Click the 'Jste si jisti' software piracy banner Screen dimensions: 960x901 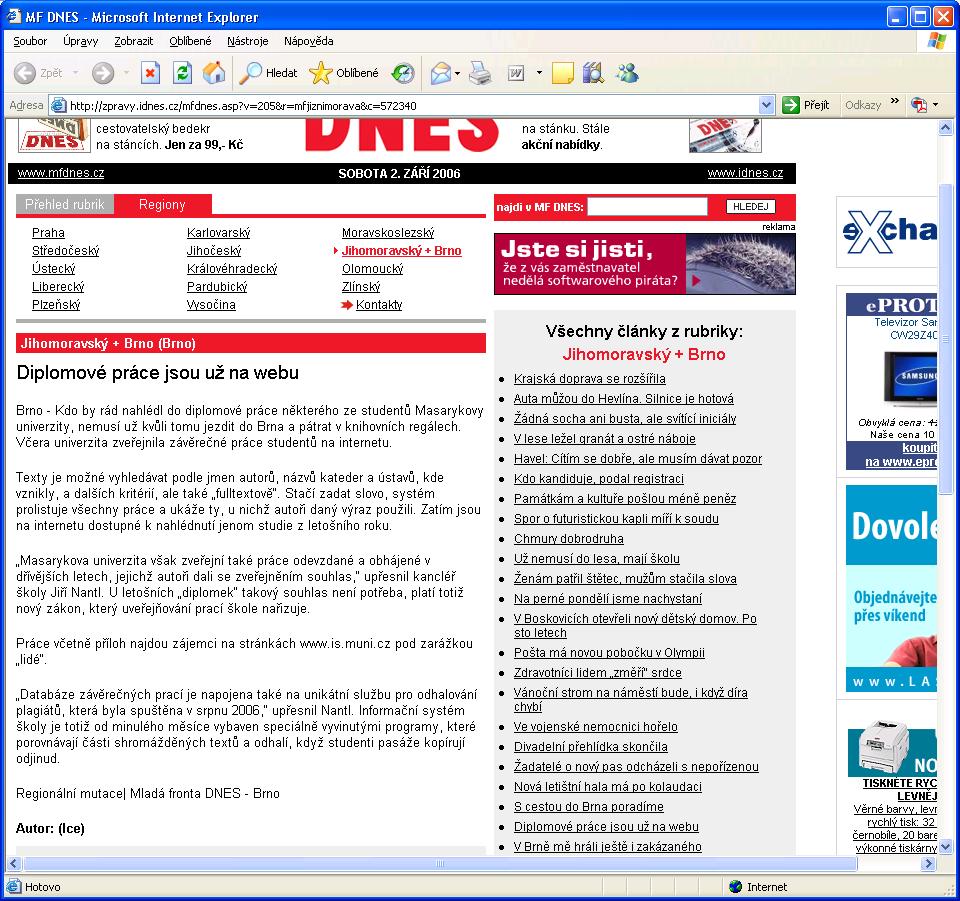[x=645, y=264]
